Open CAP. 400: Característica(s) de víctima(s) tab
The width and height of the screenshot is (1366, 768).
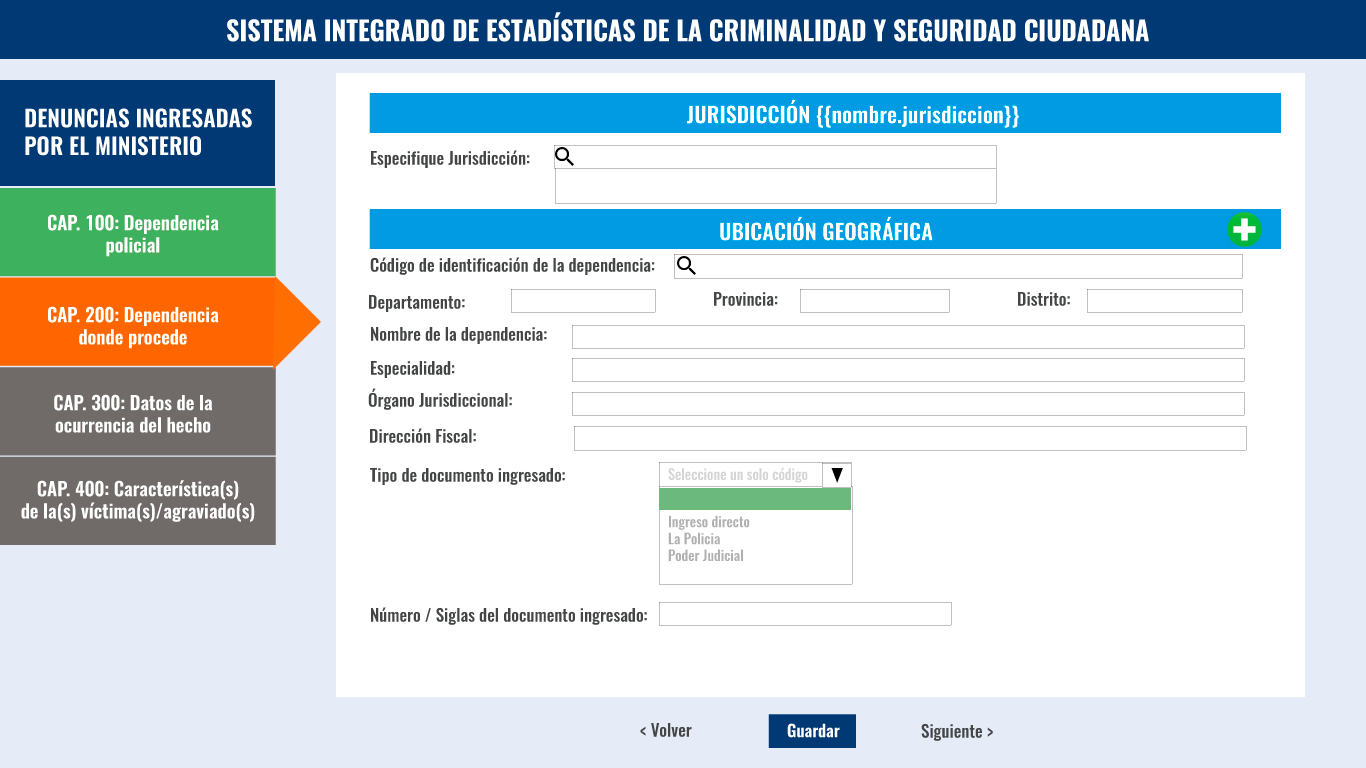pyautogui.click(x=138, y=501)
